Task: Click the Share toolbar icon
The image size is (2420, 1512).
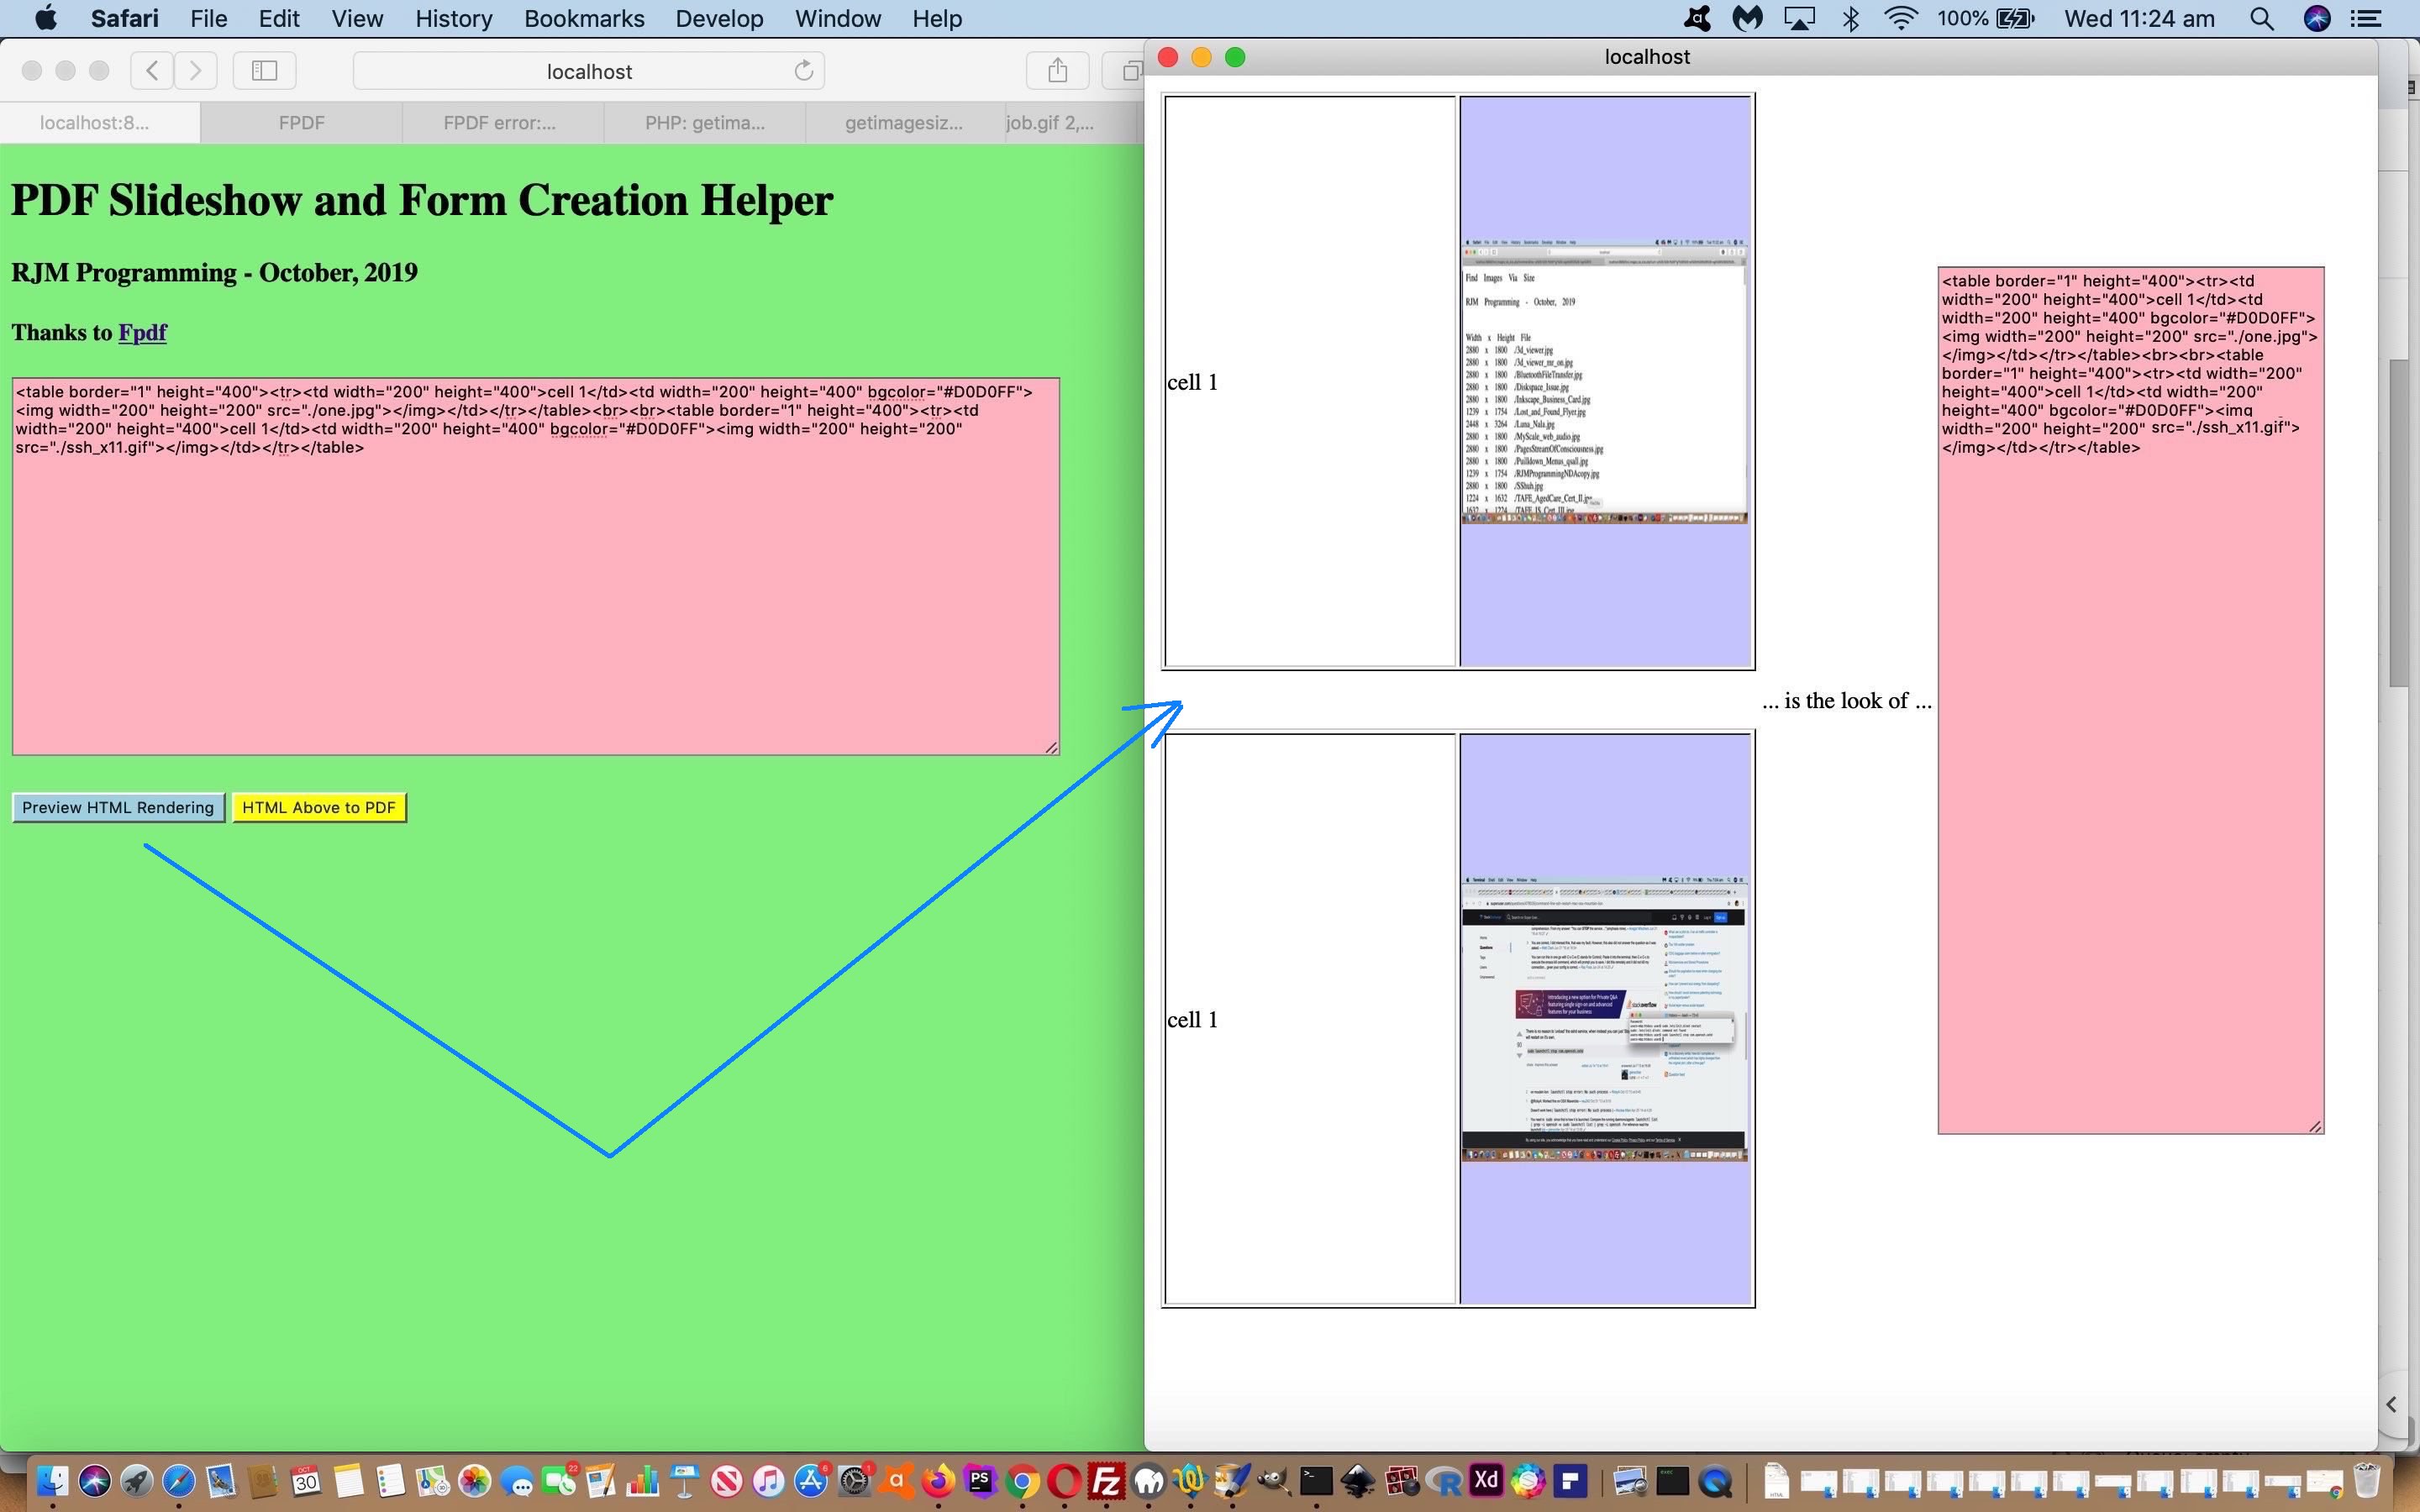Action: click(x=1057, y=70)
